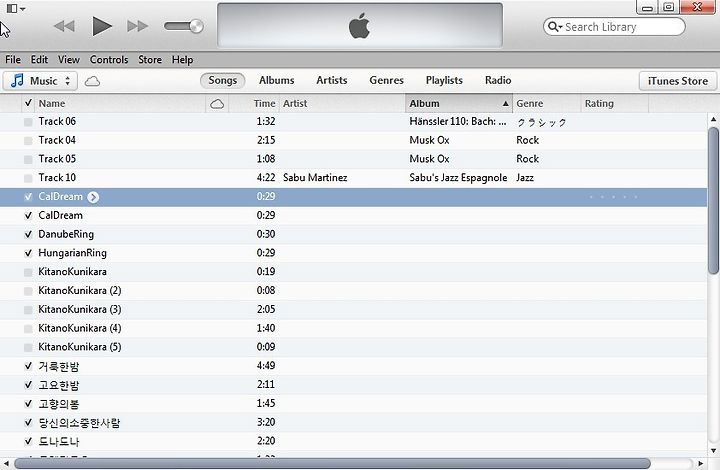Click the horizontal scrollbar right arrow
This screenshot has width=720, height=470.
(x=701, y=464)
